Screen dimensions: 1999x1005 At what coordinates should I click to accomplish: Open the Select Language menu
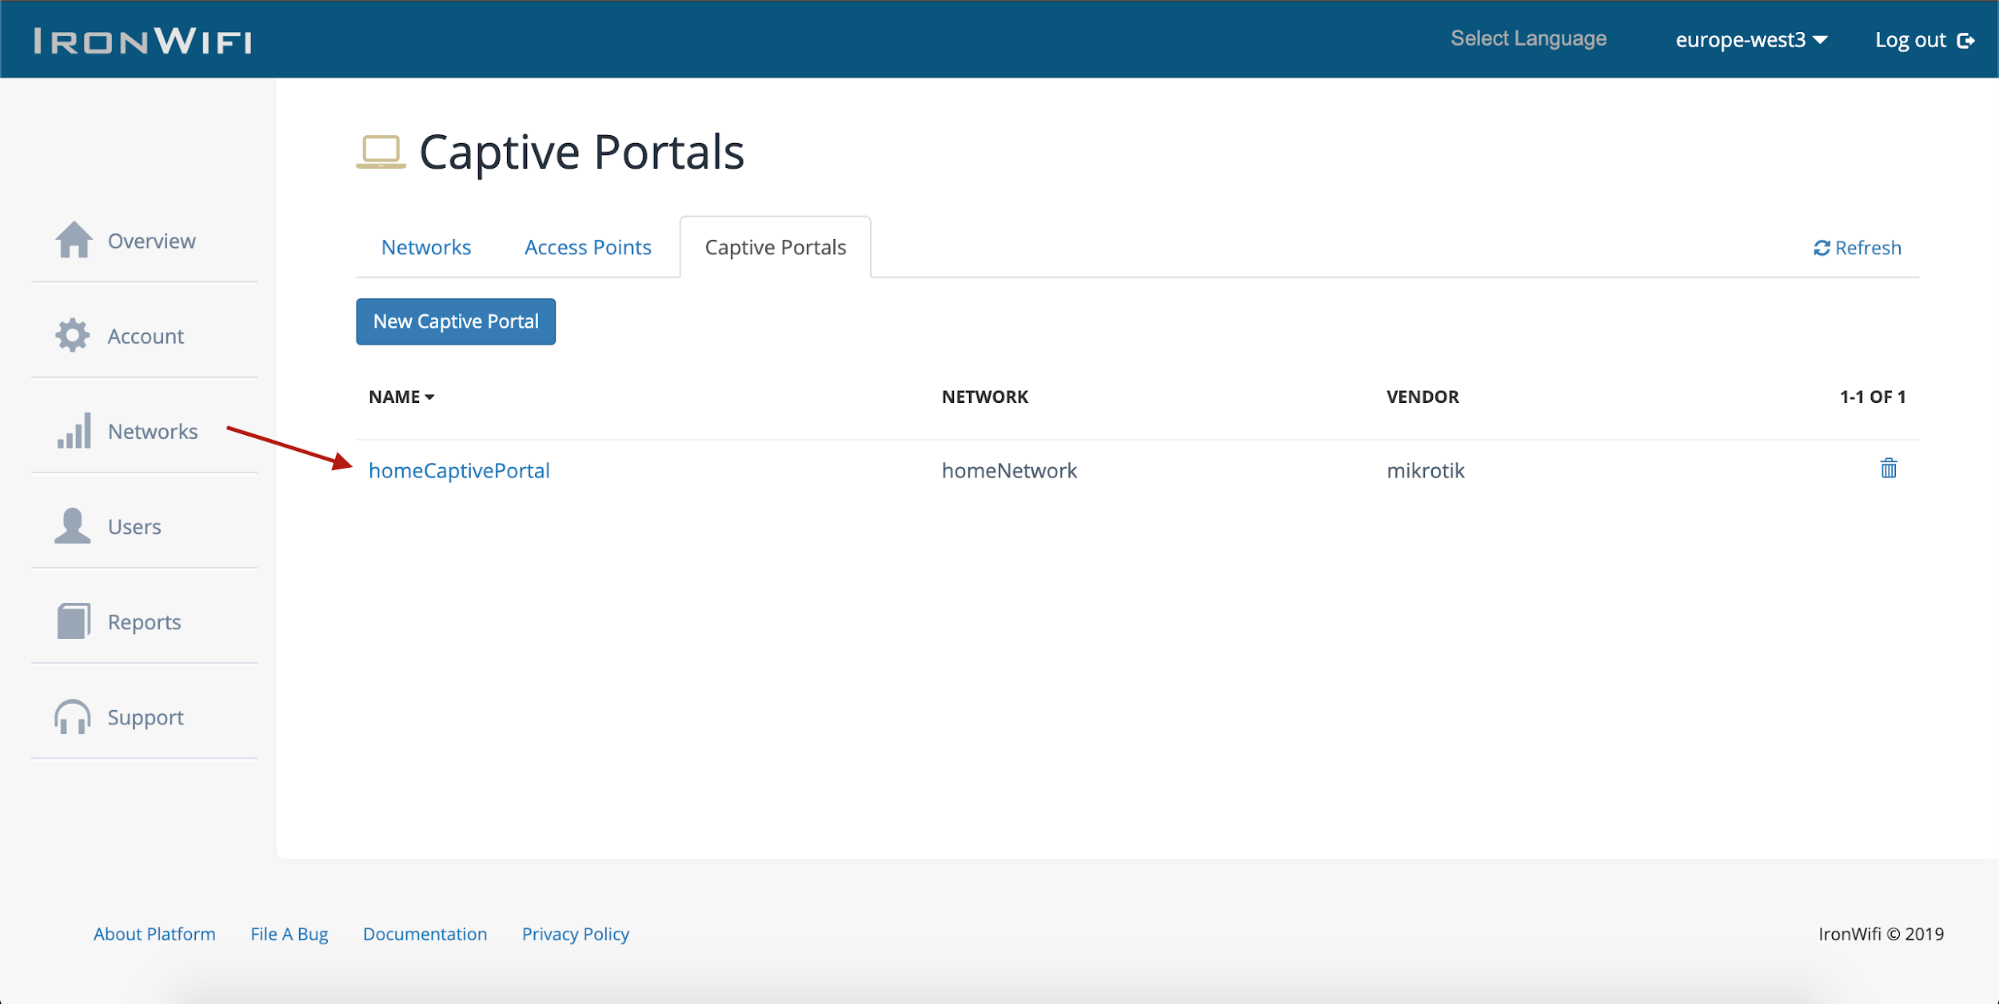(x=1528, y=39)
